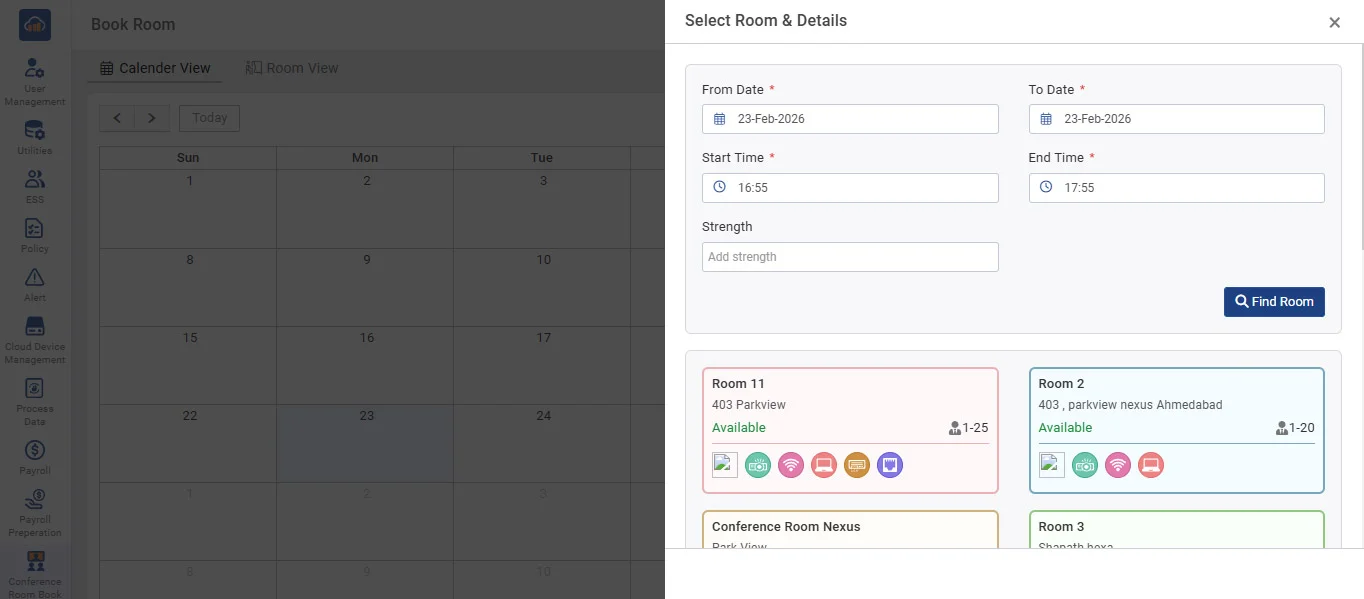1364x599 pixels.
Task: Click the air conditioner icon in Room 11
Action: click(857, 465)
